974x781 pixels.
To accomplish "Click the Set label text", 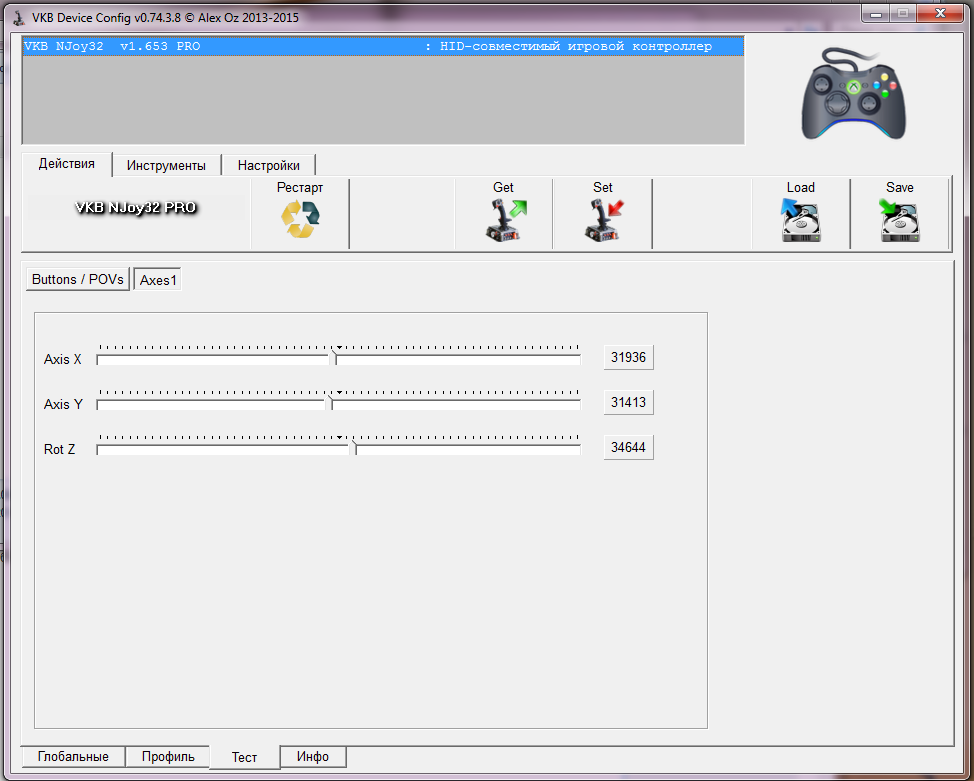I will coord(603,187).
